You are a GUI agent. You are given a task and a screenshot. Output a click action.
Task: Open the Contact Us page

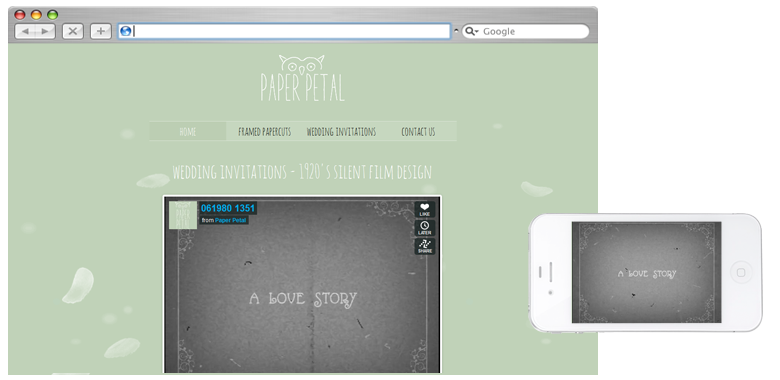(x=418, y=132)
